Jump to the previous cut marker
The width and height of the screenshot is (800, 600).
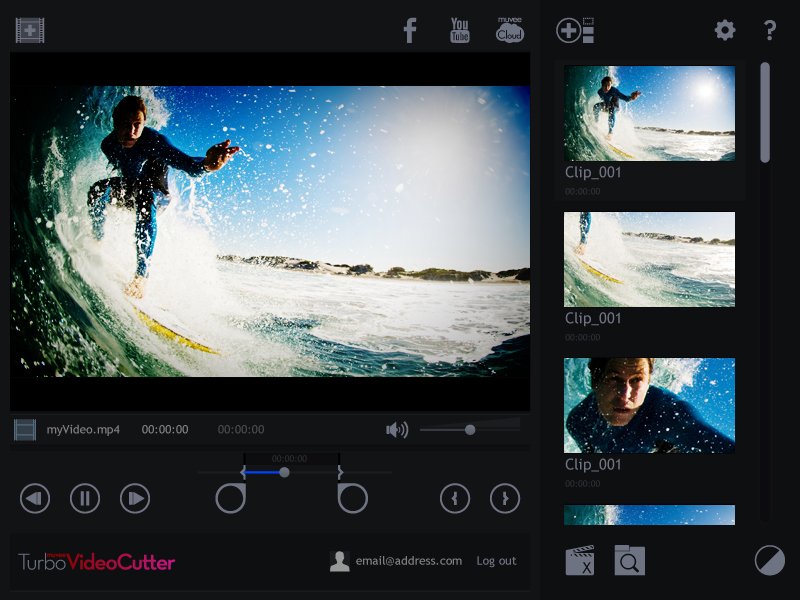[x=455, y=498]
